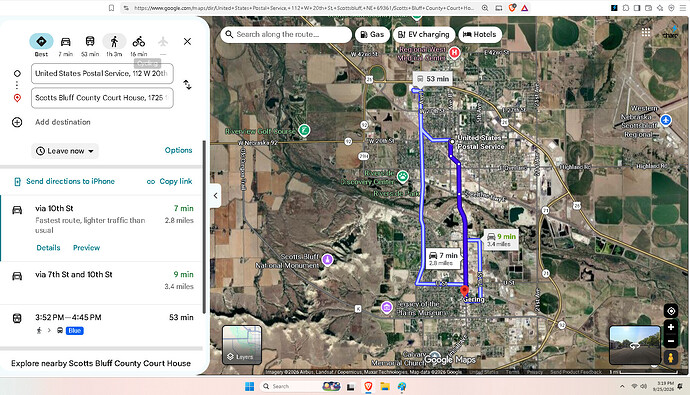
Task: Select the Driving travel mode icon
Action: pos(66,41)
